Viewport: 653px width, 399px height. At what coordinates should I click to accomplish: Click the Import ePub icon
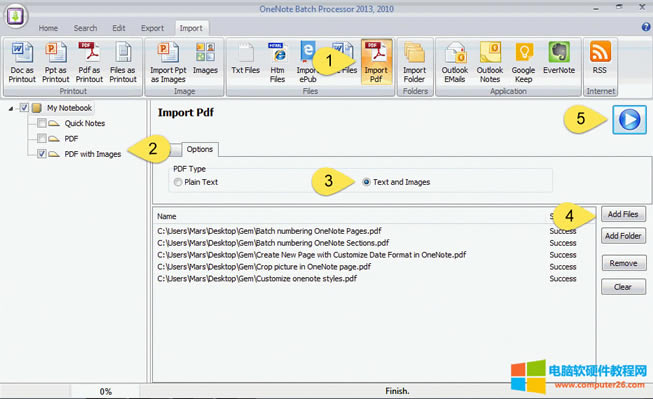pos(307,62)
